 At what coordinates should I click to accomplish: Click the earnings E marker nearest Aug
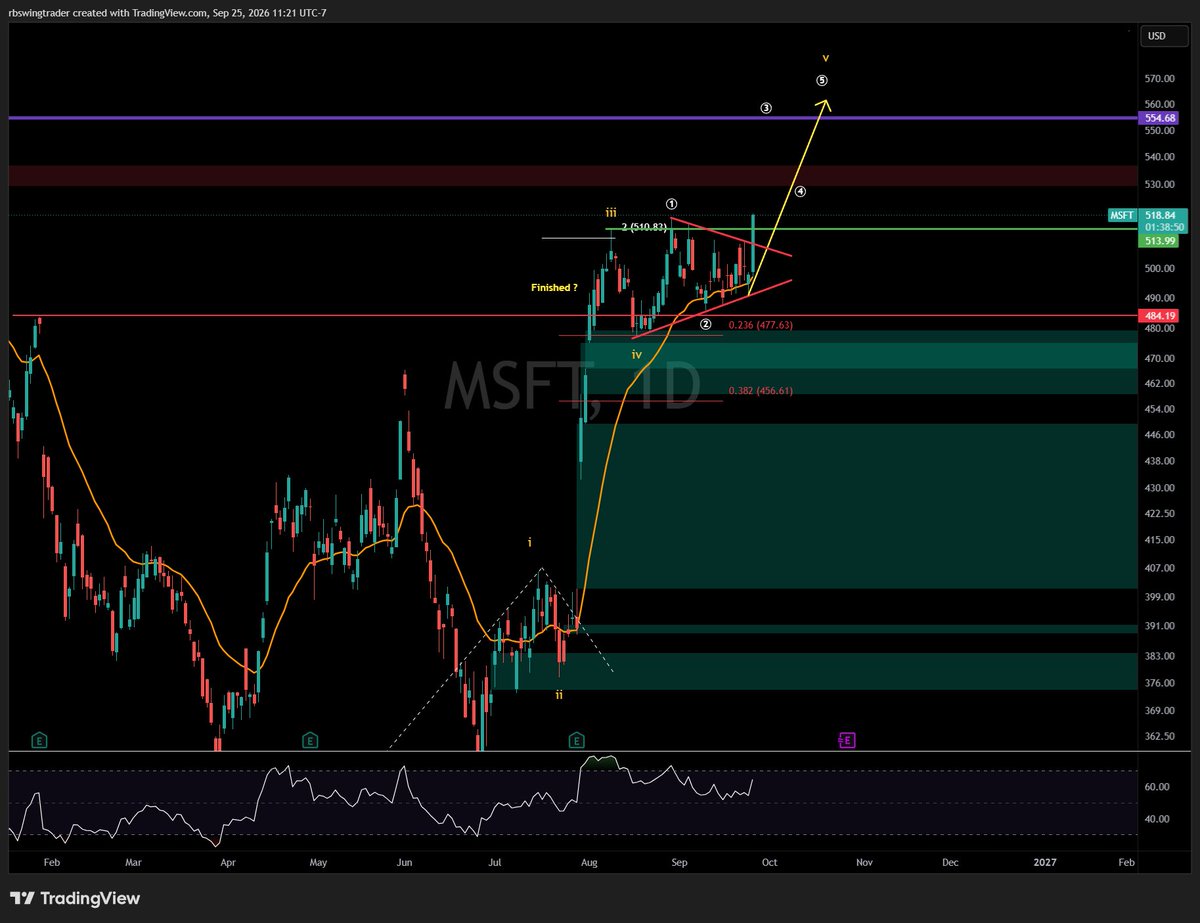tap(577, 740)
